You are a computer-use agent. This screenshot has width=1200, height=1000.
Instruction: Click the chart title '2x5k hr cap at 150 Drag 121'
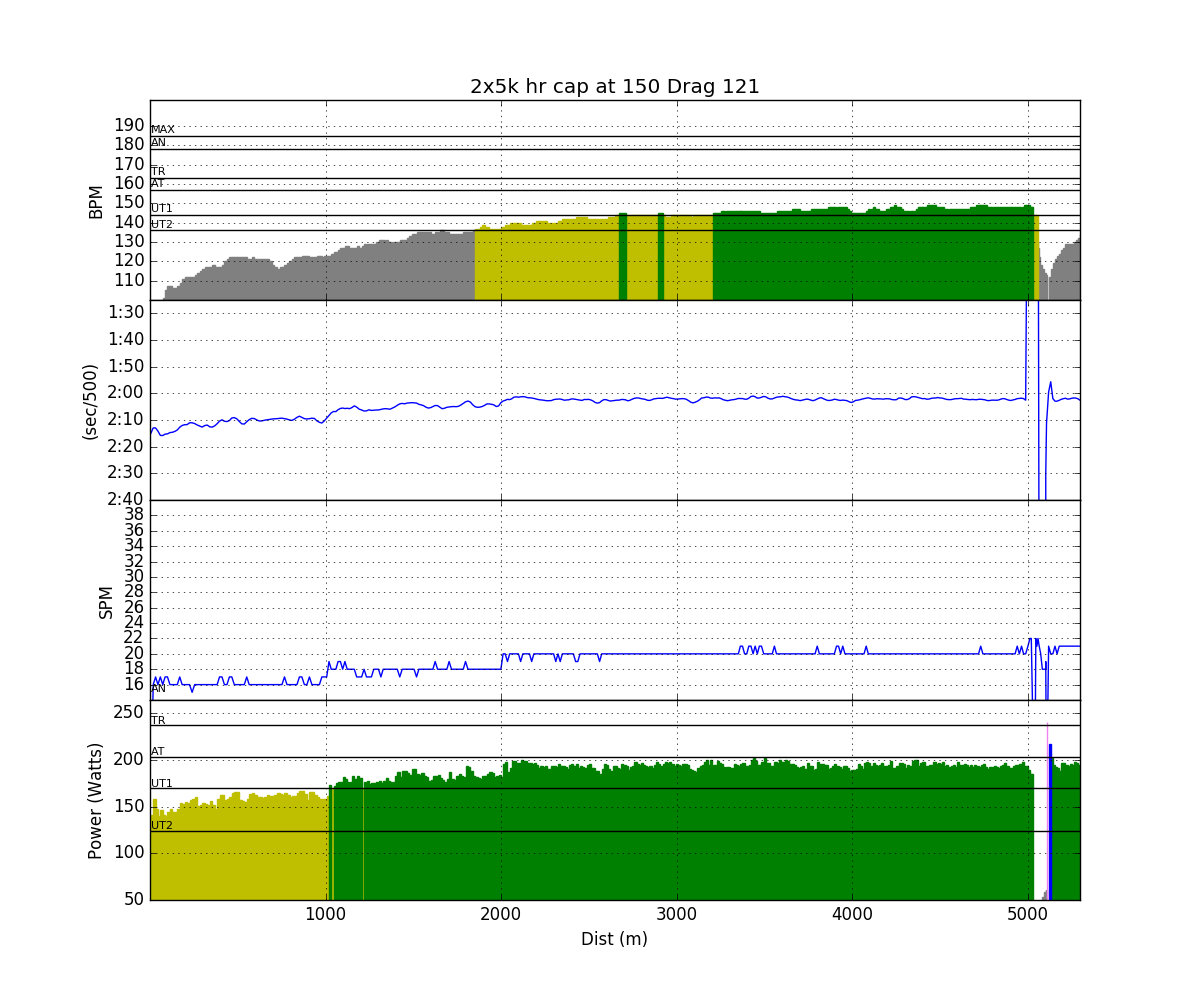click(x=614, y=87)
